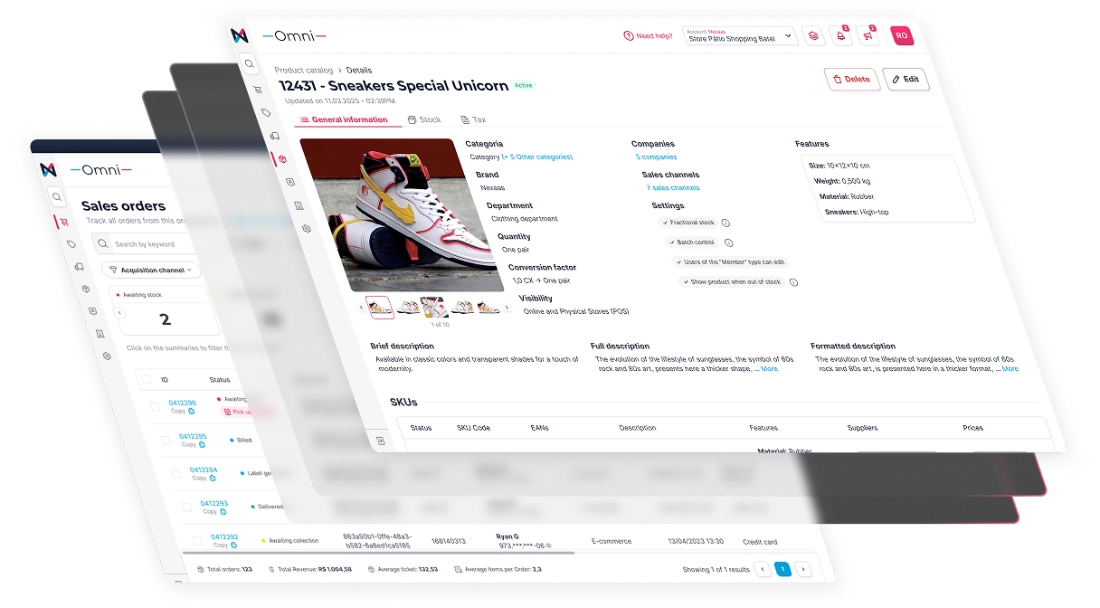Viewport: 1100px width, 608px height.
Task: Click info icon next to Batch control
Action: [x=728, y=243]
